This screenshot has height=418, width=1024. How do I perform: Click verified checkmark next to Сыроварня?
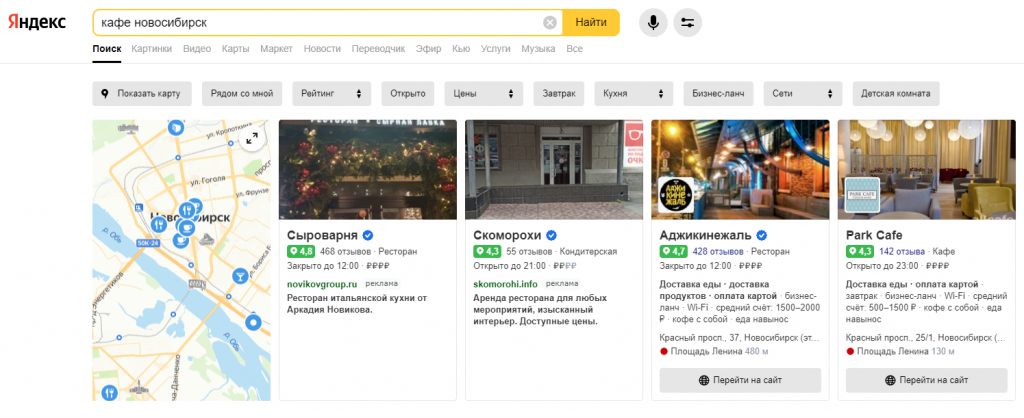[x=368, y=235]
